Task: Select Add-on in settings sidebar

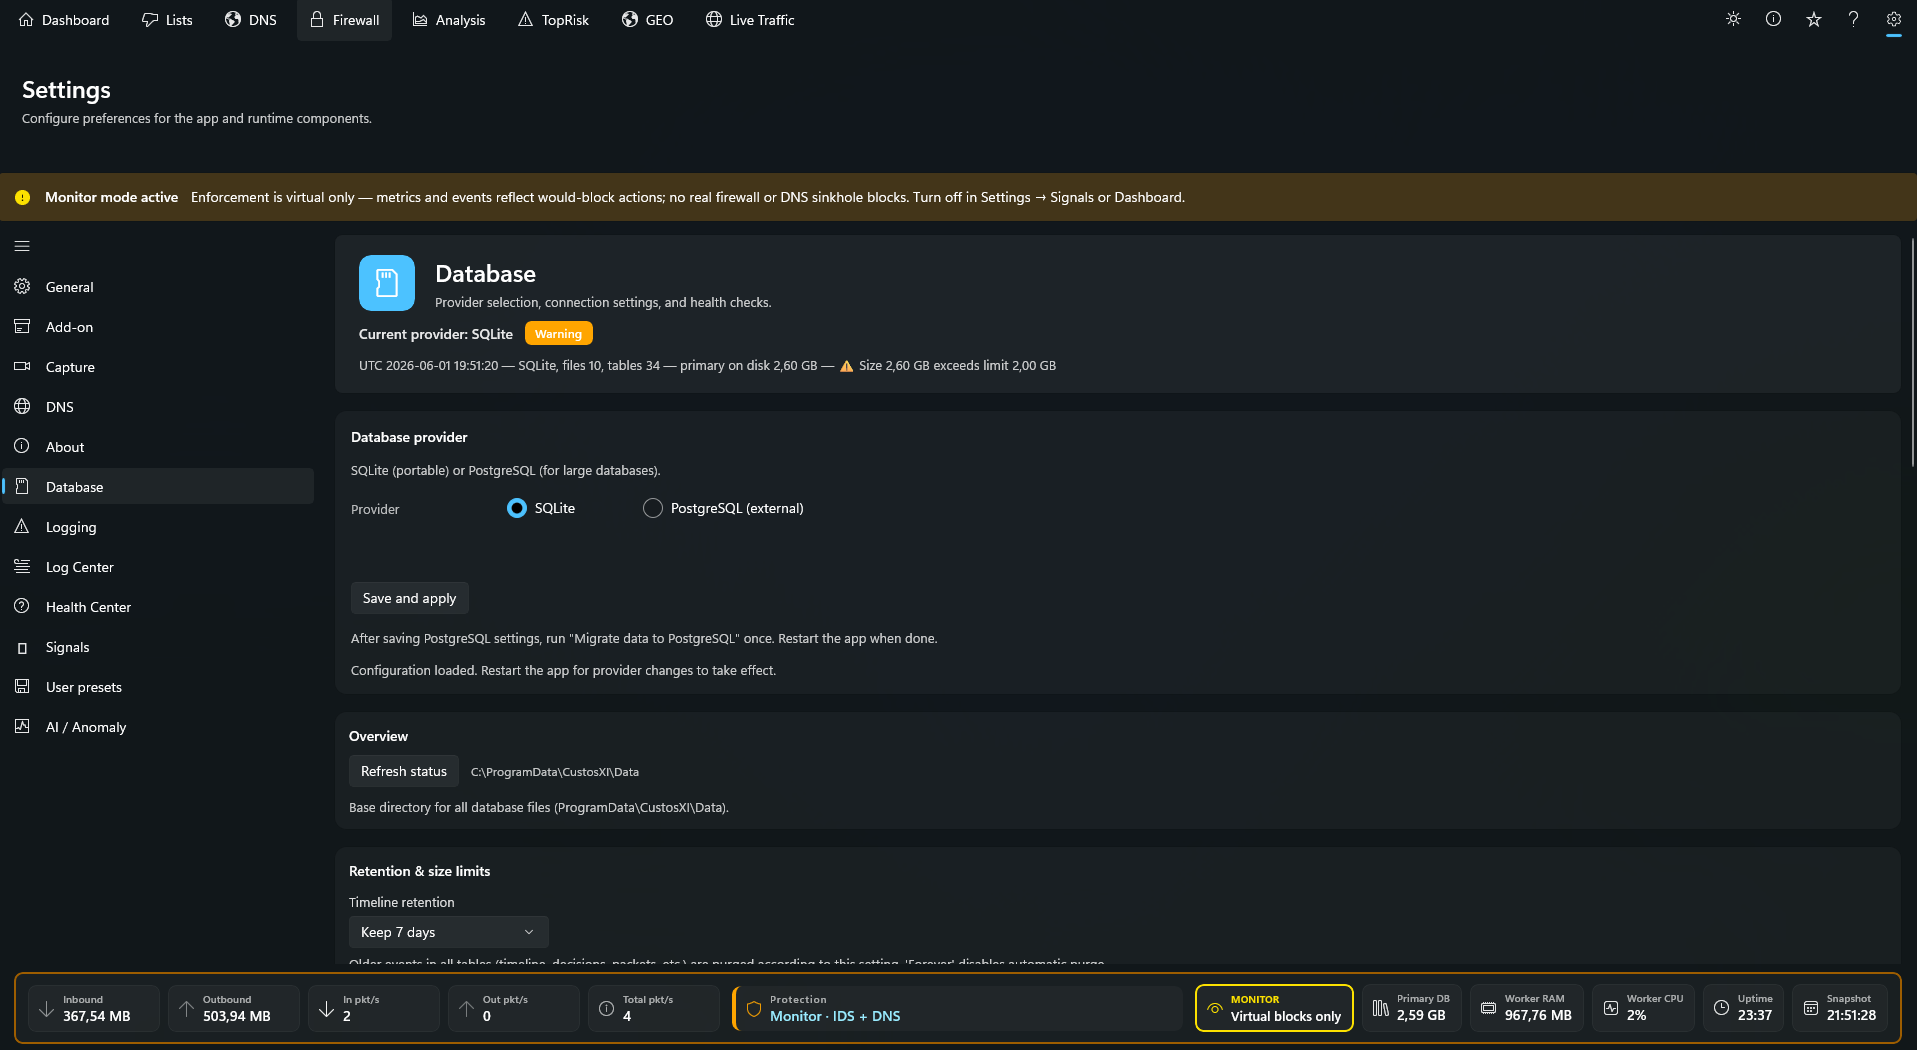Action: click(x=158, y=327)
